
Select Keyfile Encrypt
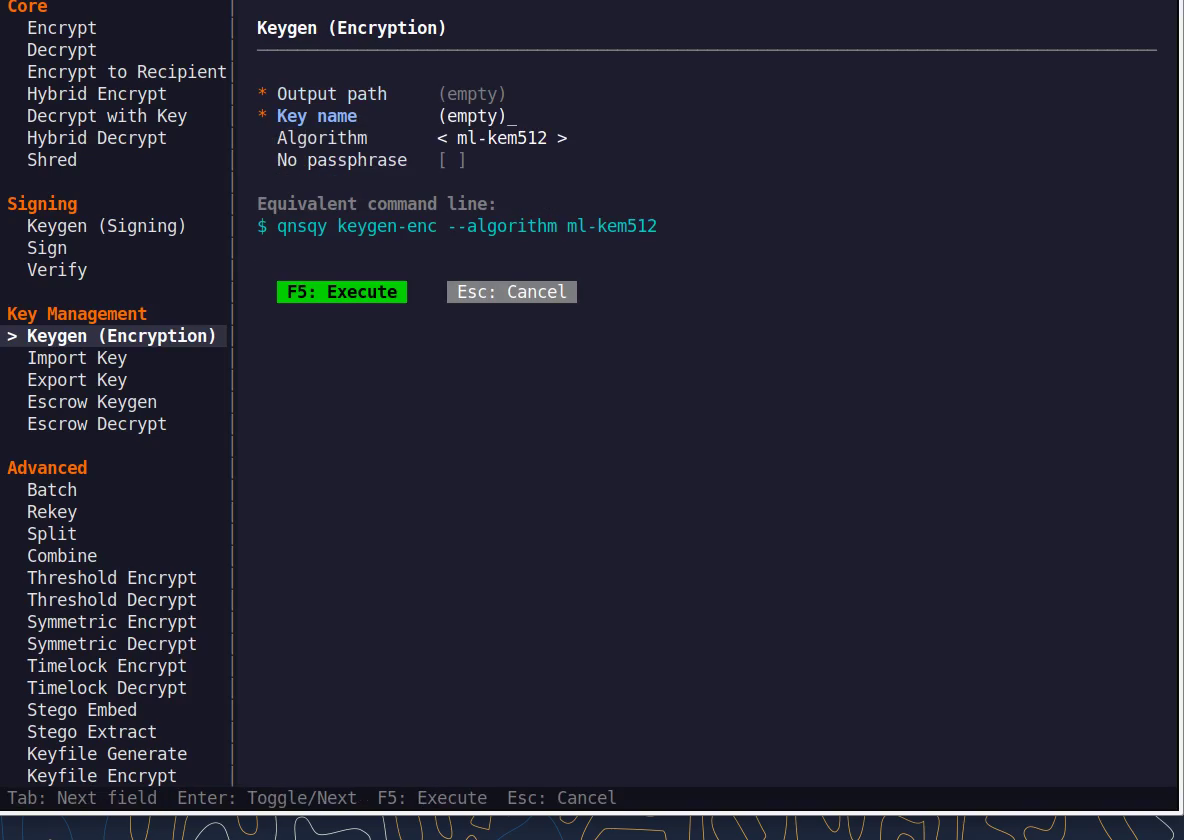tap(102, 775)
